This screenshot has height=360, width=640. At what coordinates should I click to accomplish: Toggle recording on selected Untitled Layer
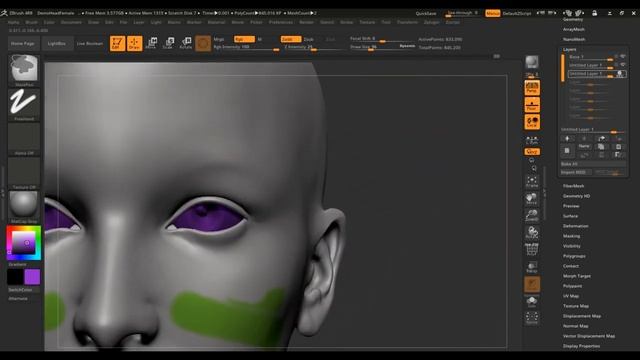(620, 74)
